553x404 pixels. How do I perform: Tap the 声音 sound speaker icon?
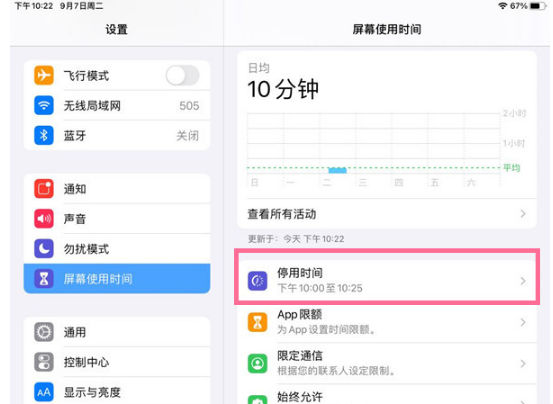44,219
